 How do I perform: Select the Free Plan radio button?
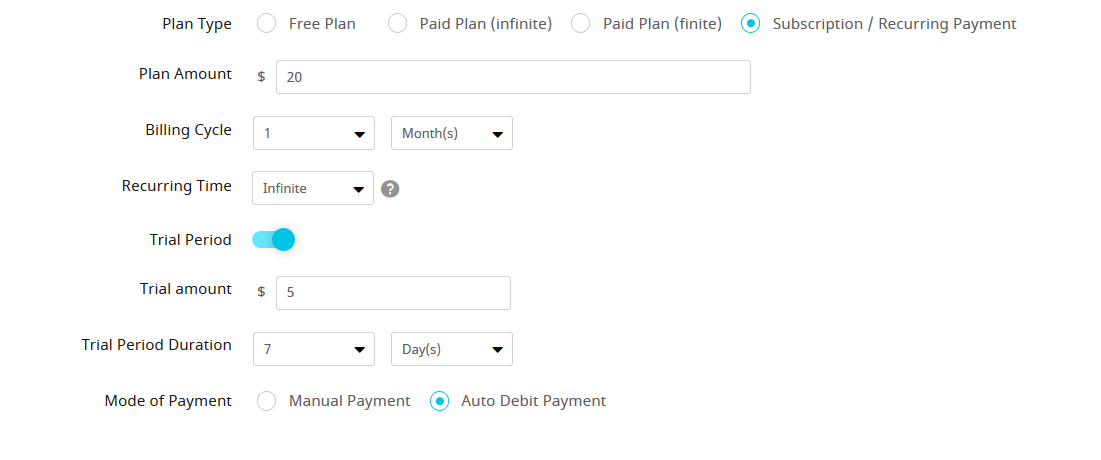click(x=266, y=24)
